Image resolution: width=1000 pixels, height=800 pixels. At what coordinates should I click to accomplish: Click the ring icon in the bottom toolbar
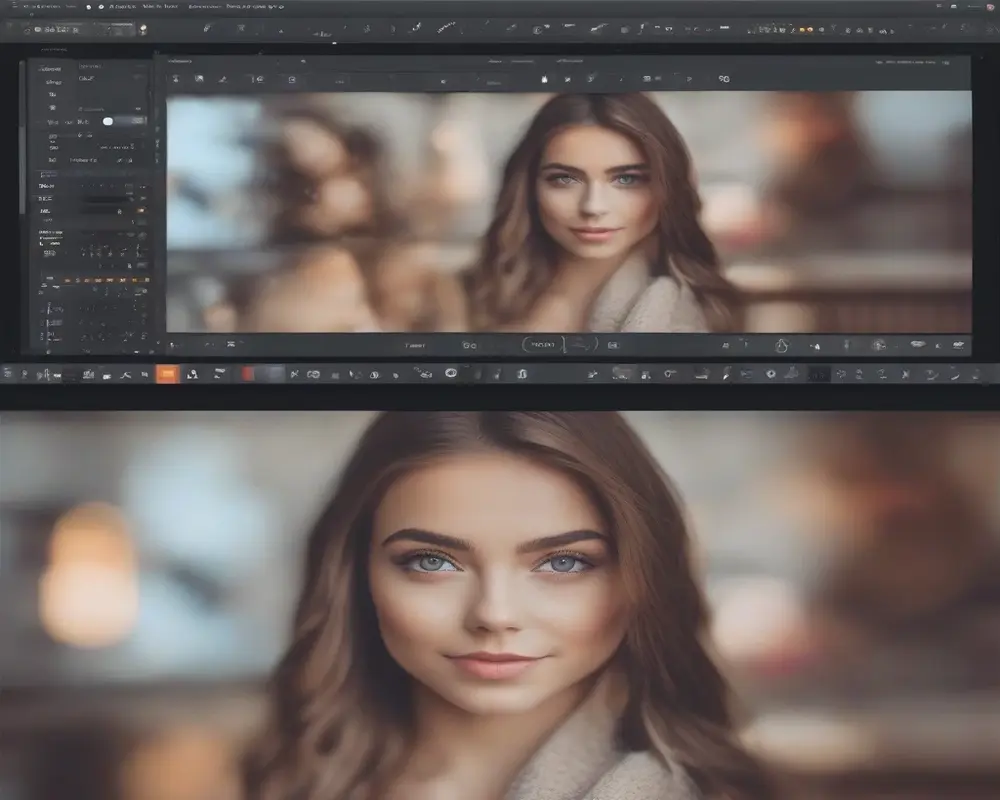pyautogui.click(x=451, y=373)
